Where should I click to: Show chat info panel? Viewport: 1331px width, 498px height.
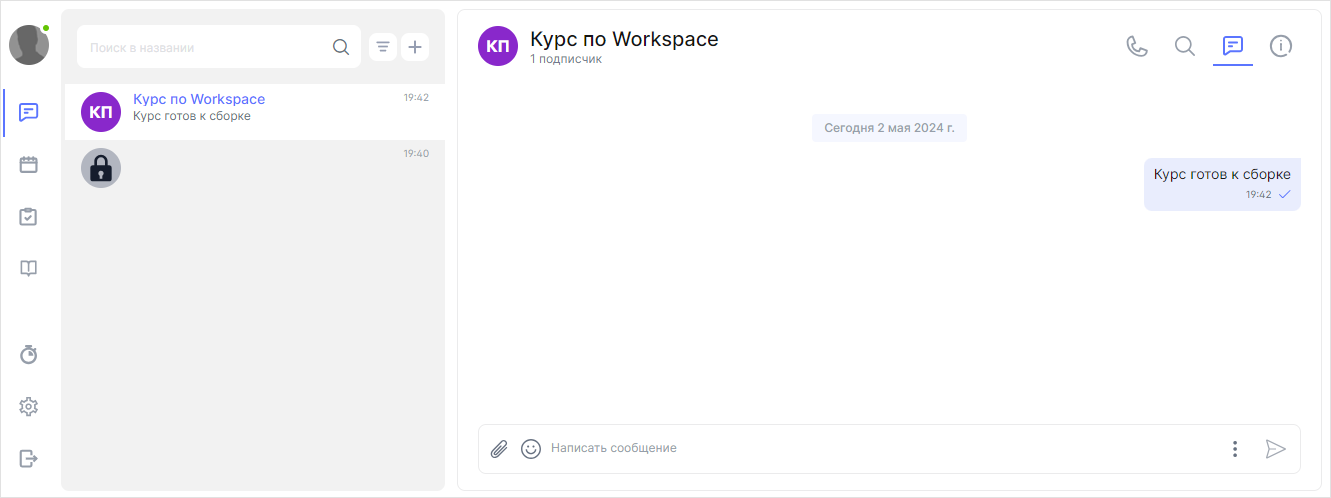pyautogui.click(x=1281, y=46)
